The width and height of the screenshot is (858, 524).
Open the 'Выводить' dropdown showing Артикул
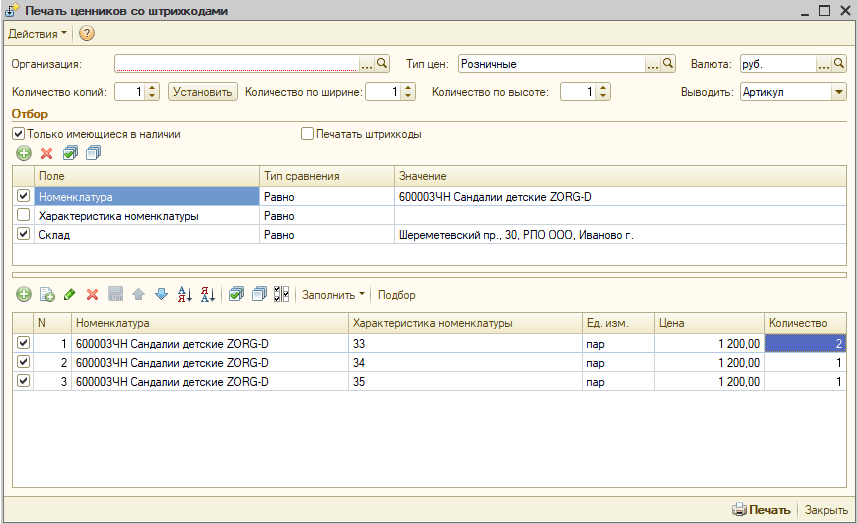tap(838, 92)
